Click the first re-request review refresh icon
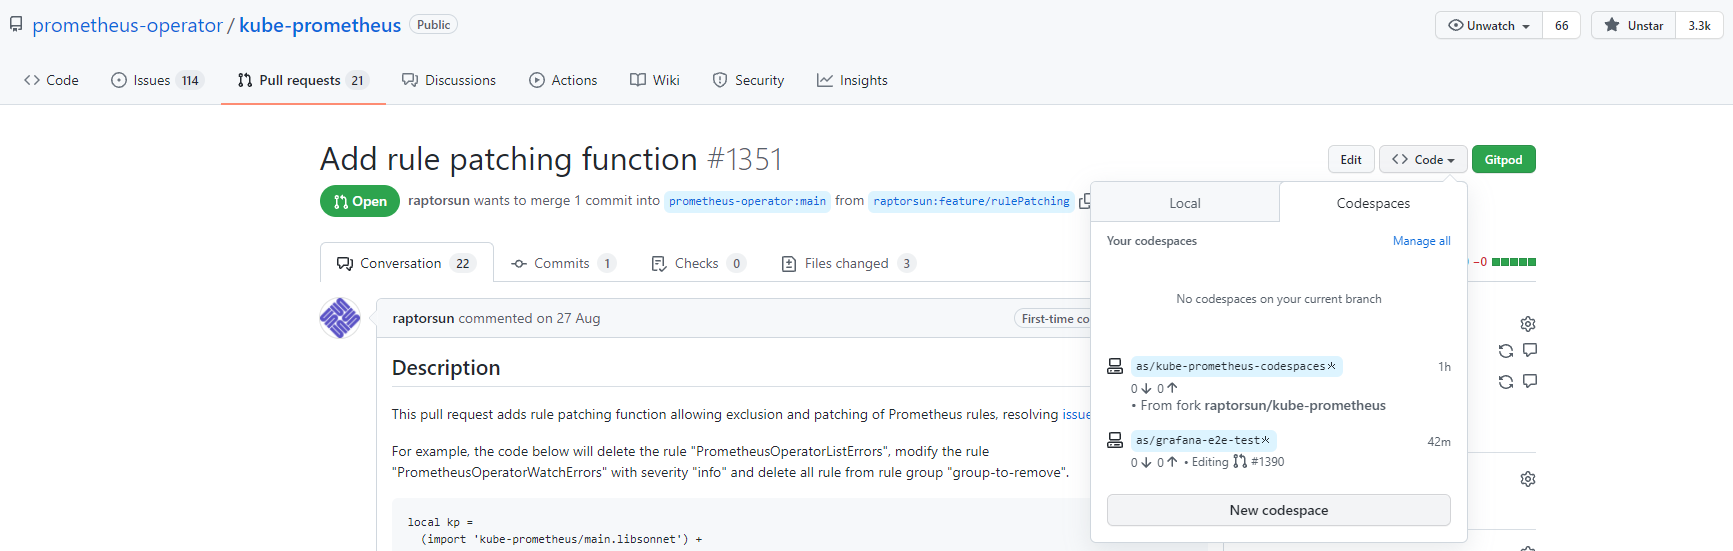Screen dimensions: 1733x551 pyautogui.click(x=1506, y=351)
